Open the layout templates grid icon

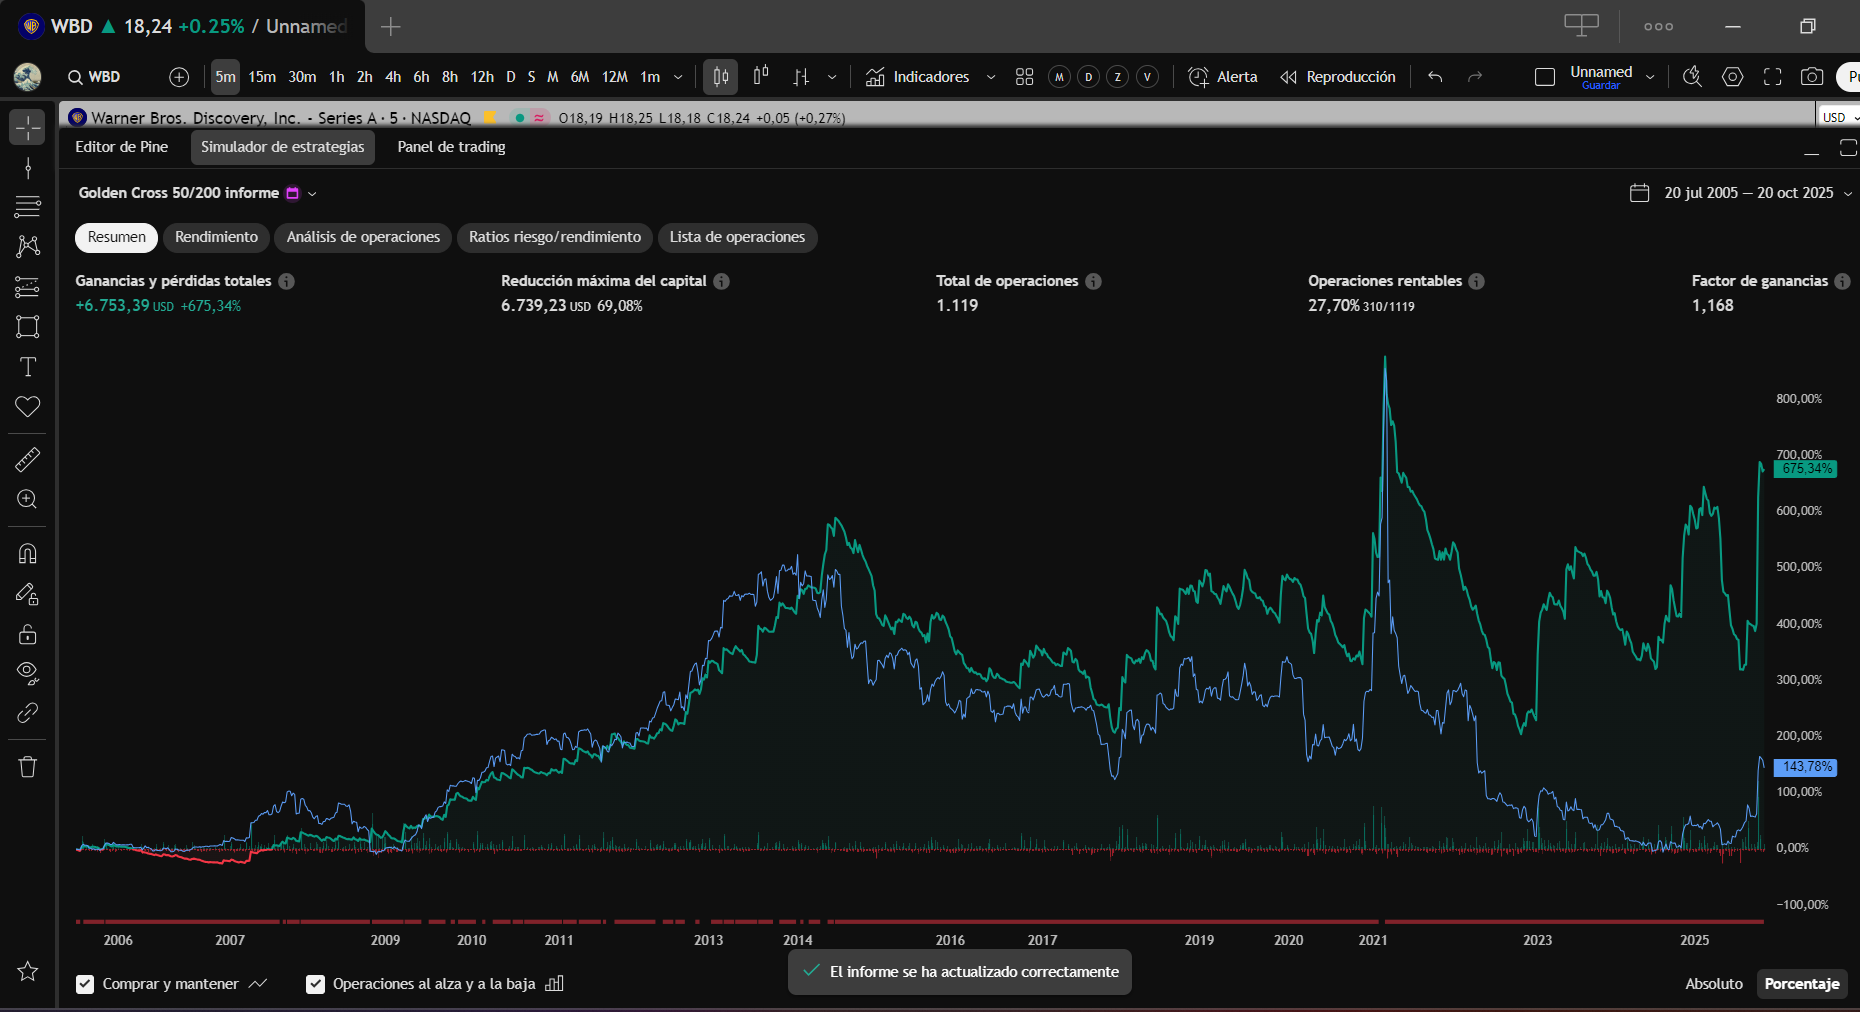point(1024,77)
